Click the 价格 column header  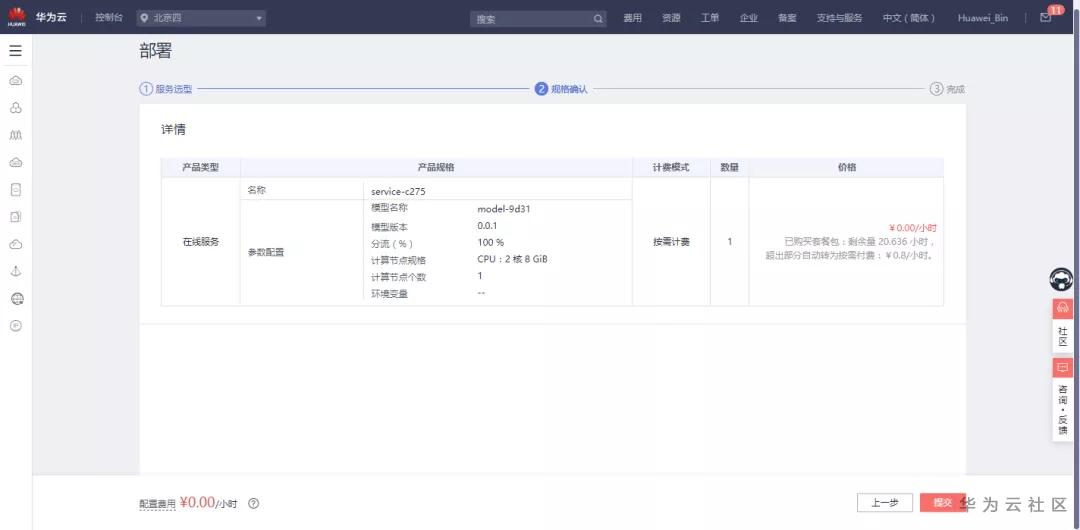click(x=847, y=167)
